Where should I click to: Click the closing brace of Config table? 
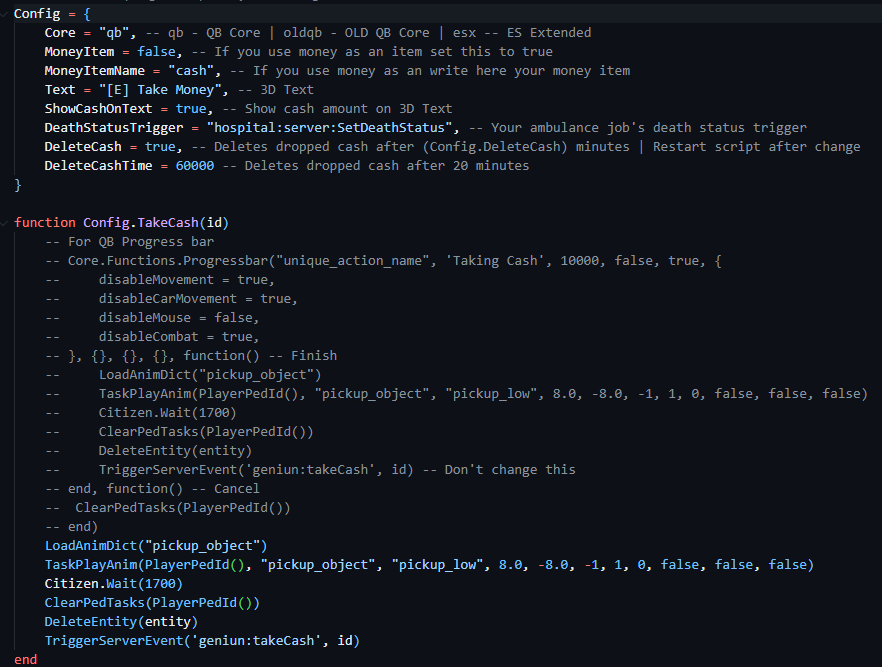[x=17, y=185]
